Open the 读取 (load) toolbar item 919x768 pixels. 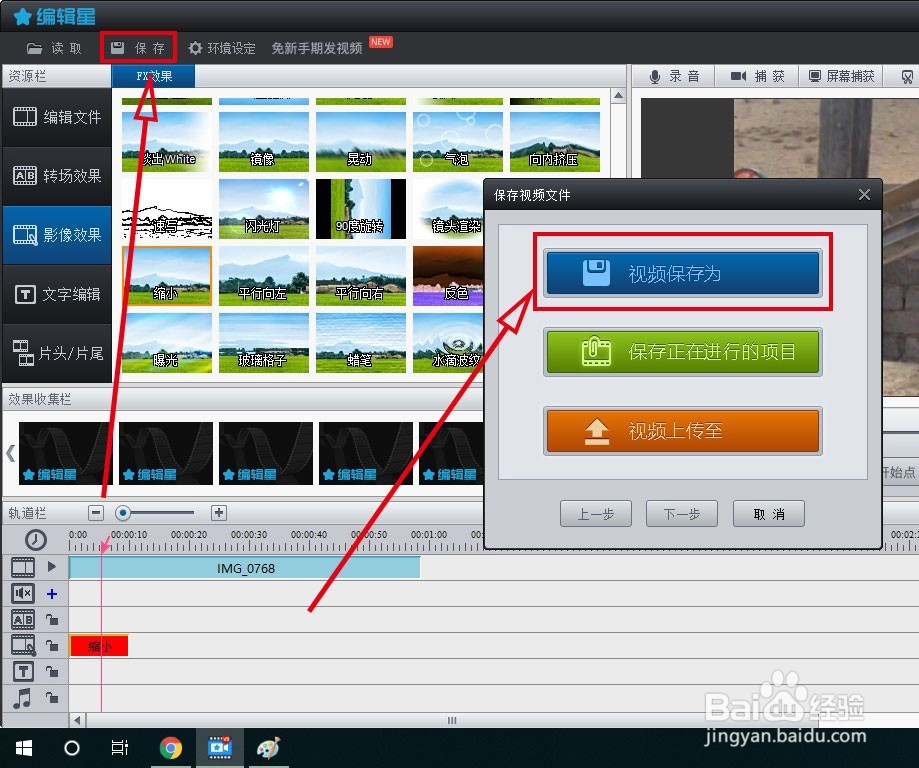click(54, 48)
